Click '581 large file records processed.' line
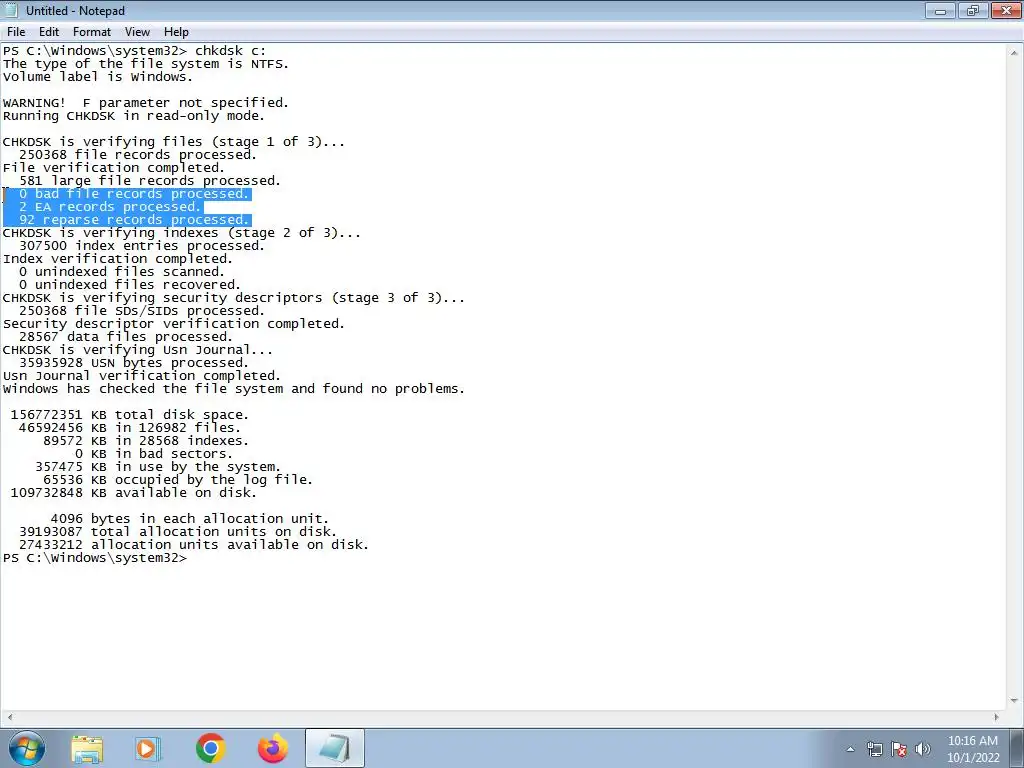 coord(150,181)
